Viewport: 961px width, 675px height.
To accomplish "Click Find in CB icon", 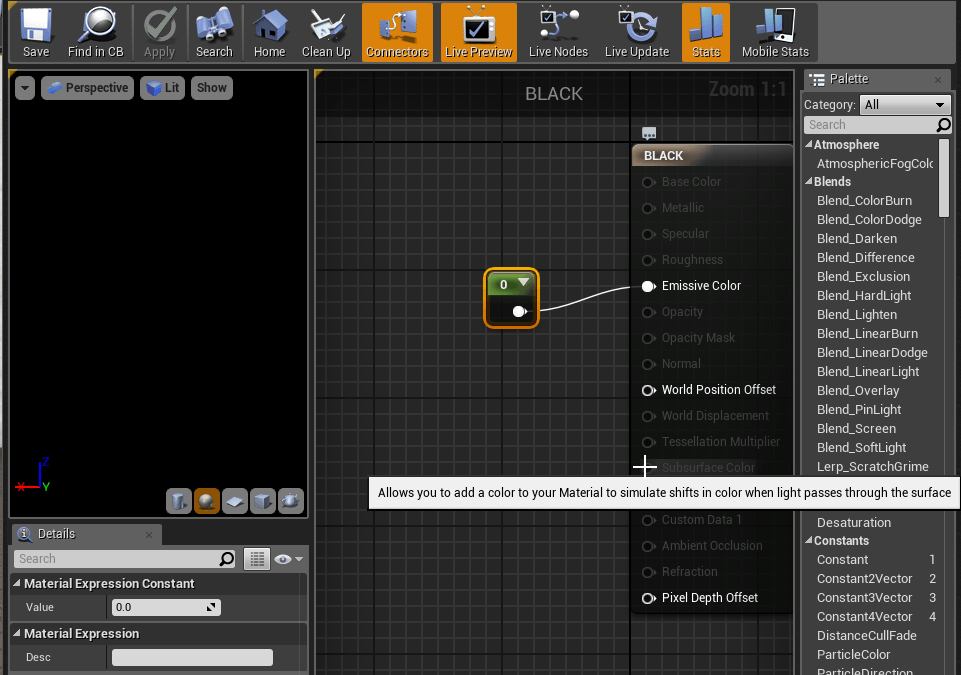I will [96, 32].
